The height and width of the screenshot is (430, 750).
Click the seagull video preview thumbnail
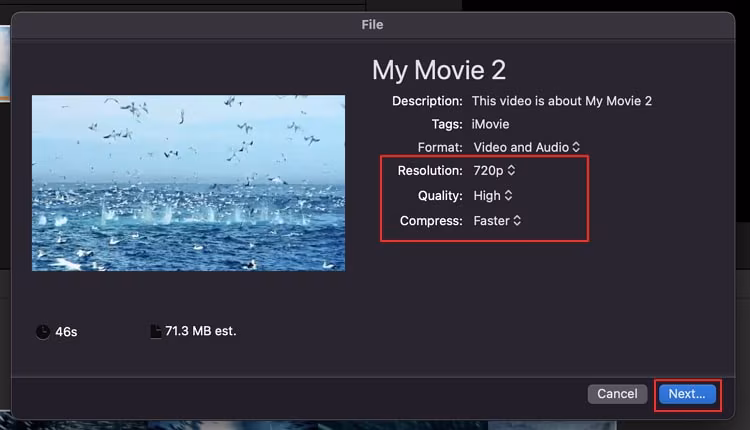[188, 182]
